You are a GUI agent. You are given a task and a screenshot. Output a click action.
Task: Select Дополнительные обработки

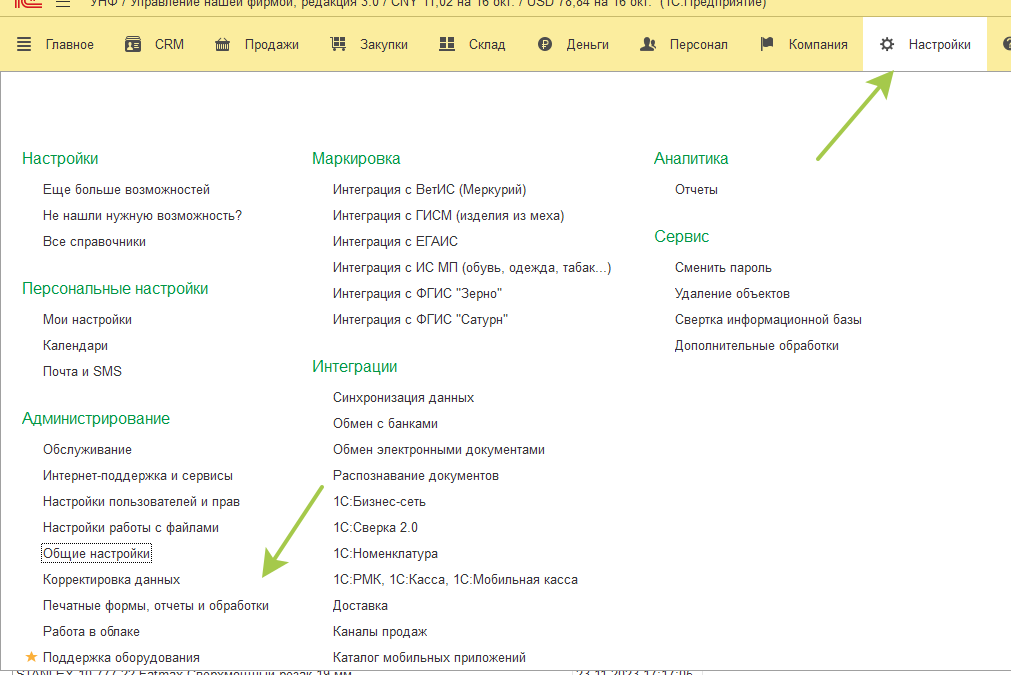756,345
